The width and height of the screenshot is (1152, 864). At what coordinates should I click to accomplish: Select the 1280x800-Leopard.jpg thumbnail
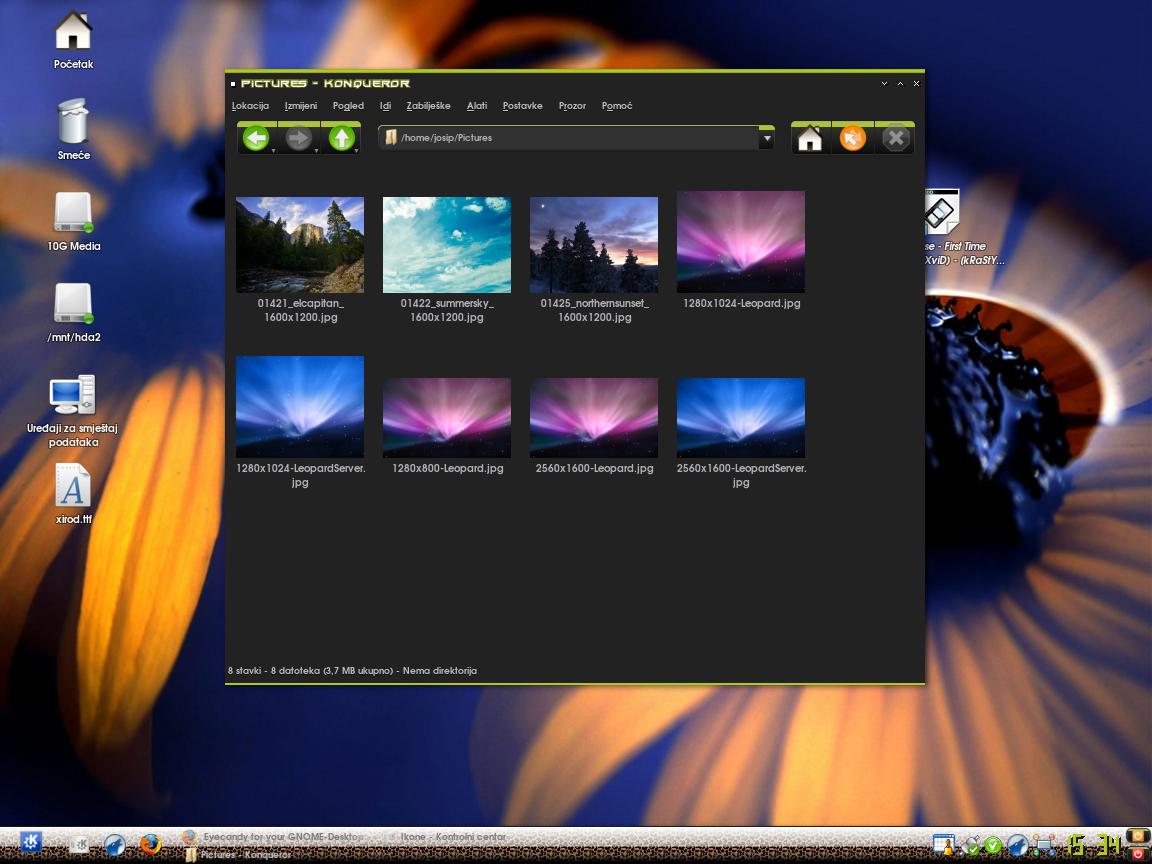(x=447, y=418)
